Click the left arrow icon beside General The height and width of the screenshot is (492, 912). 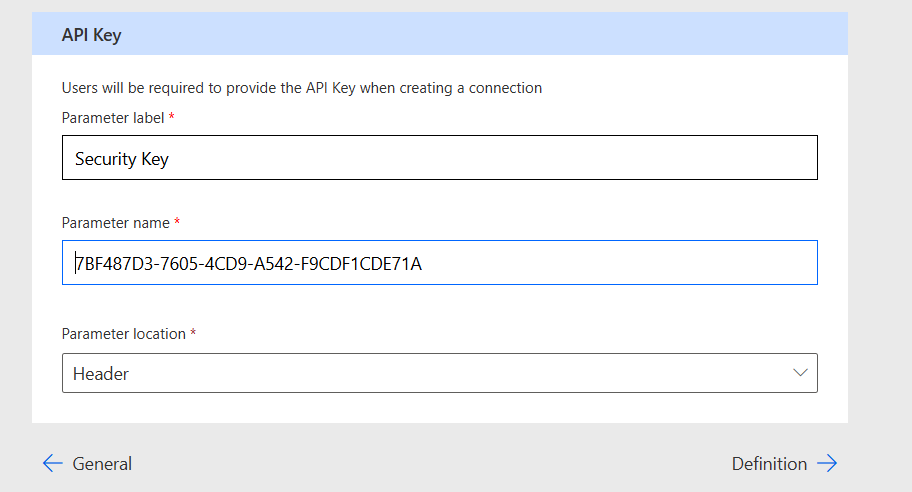[52, 463]
